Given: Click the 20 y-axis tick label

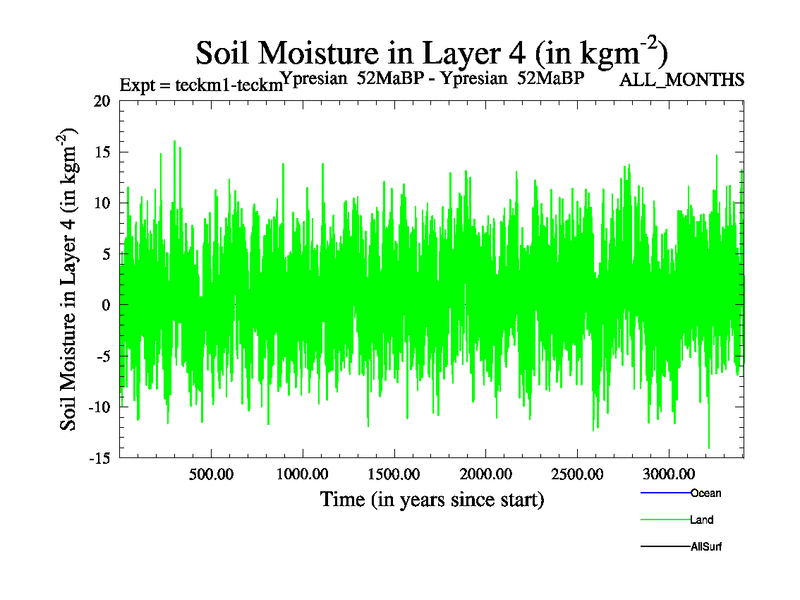Looking at the screenshot, I should coord(102,101).
